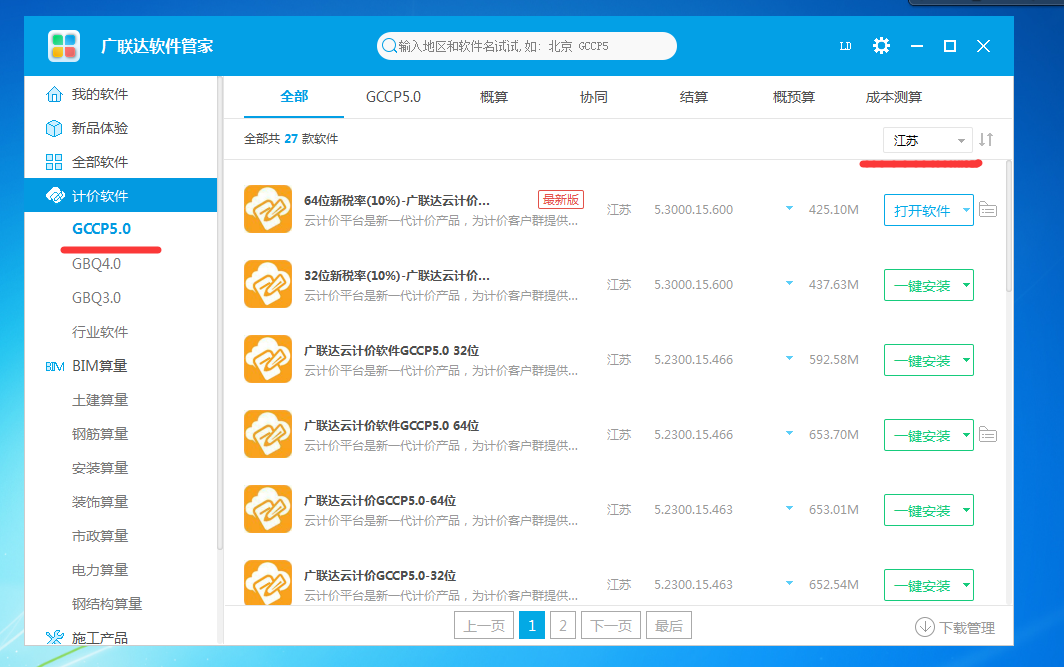Click app icon of 广联达云计价软件GCCP5.0 32位
1064x667 pixels.
click(x=268, y=359)
